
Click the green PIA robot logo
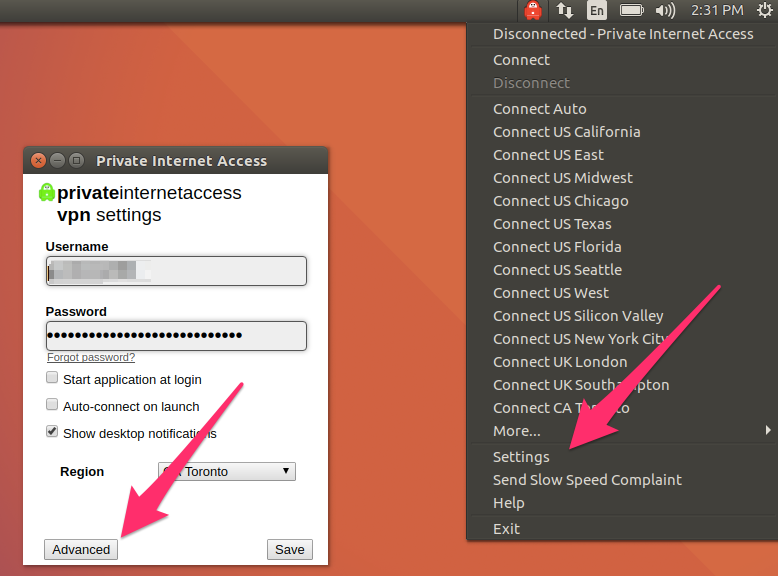pos(47,192)
